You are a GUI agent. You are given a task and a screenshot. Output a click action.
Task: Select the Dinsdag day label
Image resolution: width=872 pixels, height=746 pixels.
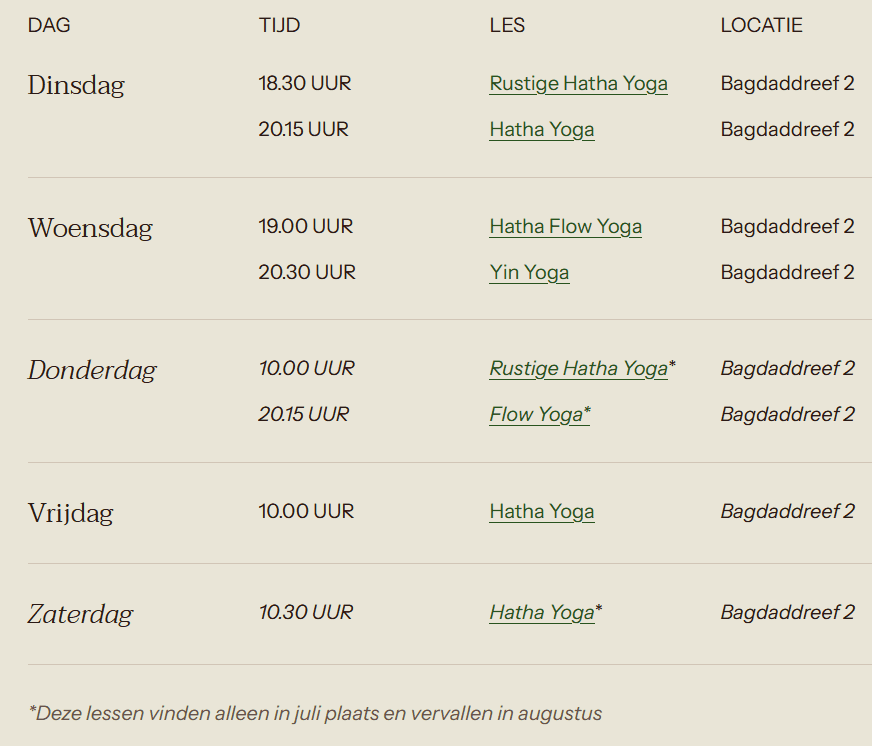coord(76,85)
